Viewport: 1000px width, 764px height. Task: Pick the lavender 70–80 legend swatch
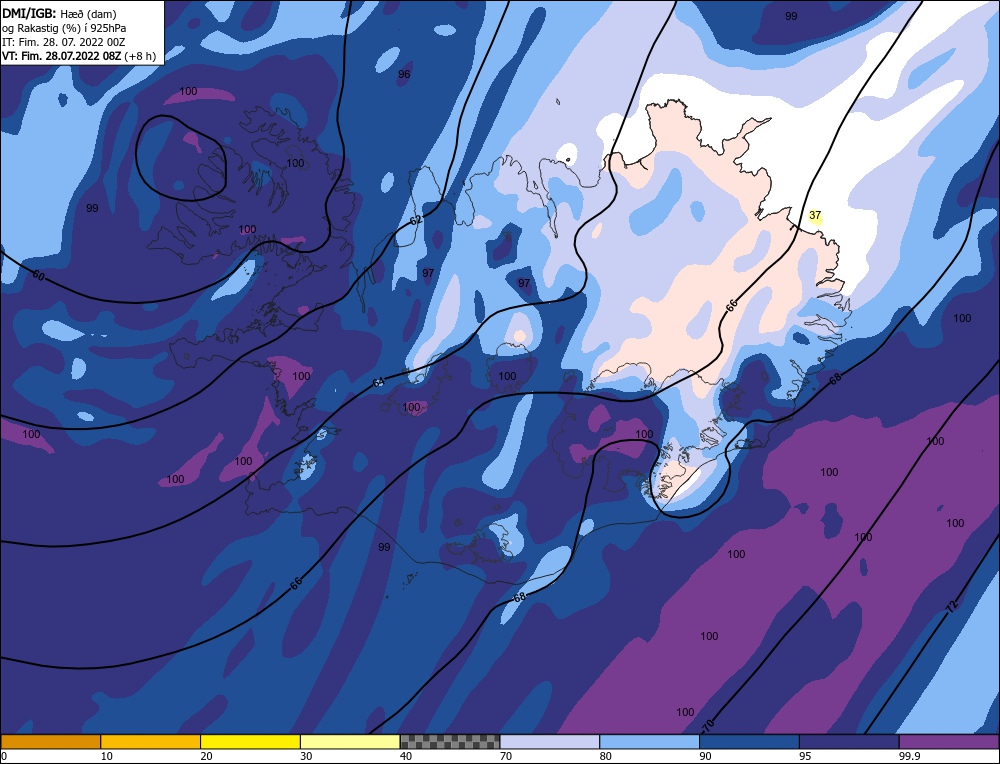tap(550, 742)
